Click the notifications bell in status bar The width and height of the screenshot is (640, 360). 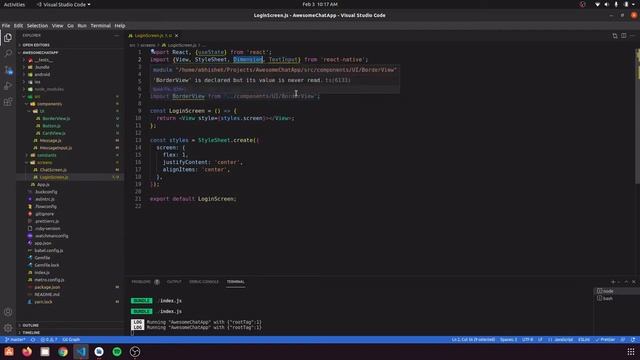click(x=633, y=340)
